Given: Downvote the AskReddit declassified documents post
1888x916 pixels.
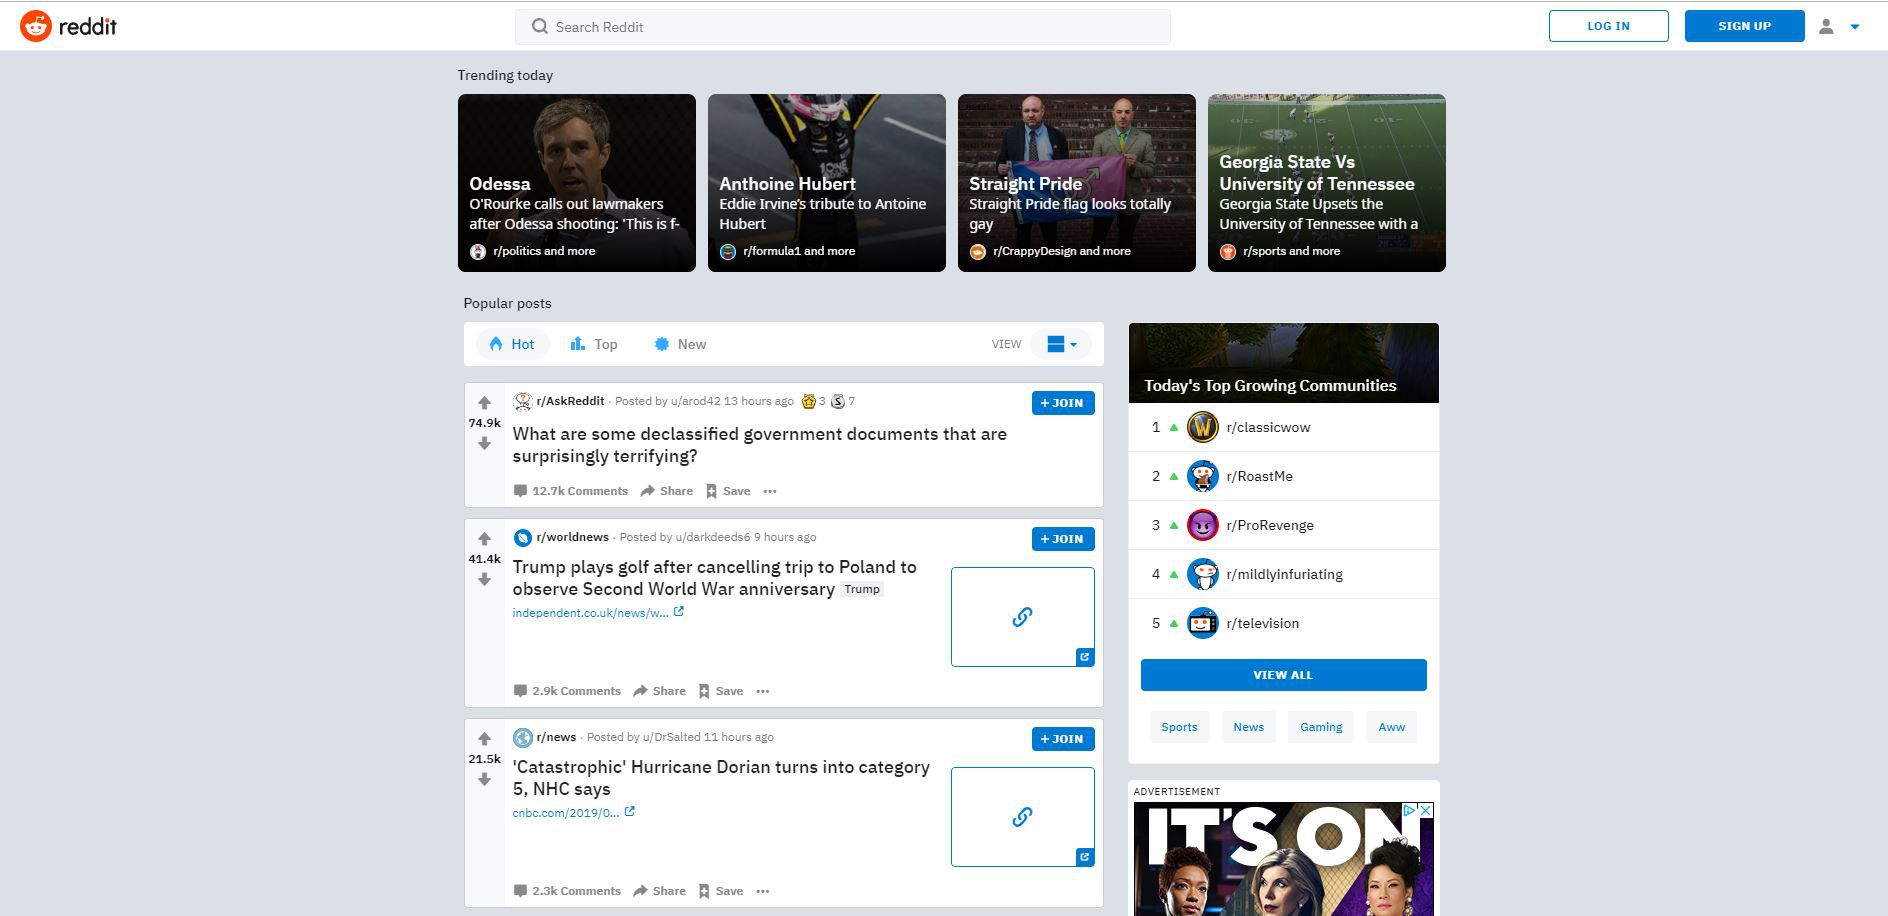Looking at the screenshot, I should click(484, 443).
